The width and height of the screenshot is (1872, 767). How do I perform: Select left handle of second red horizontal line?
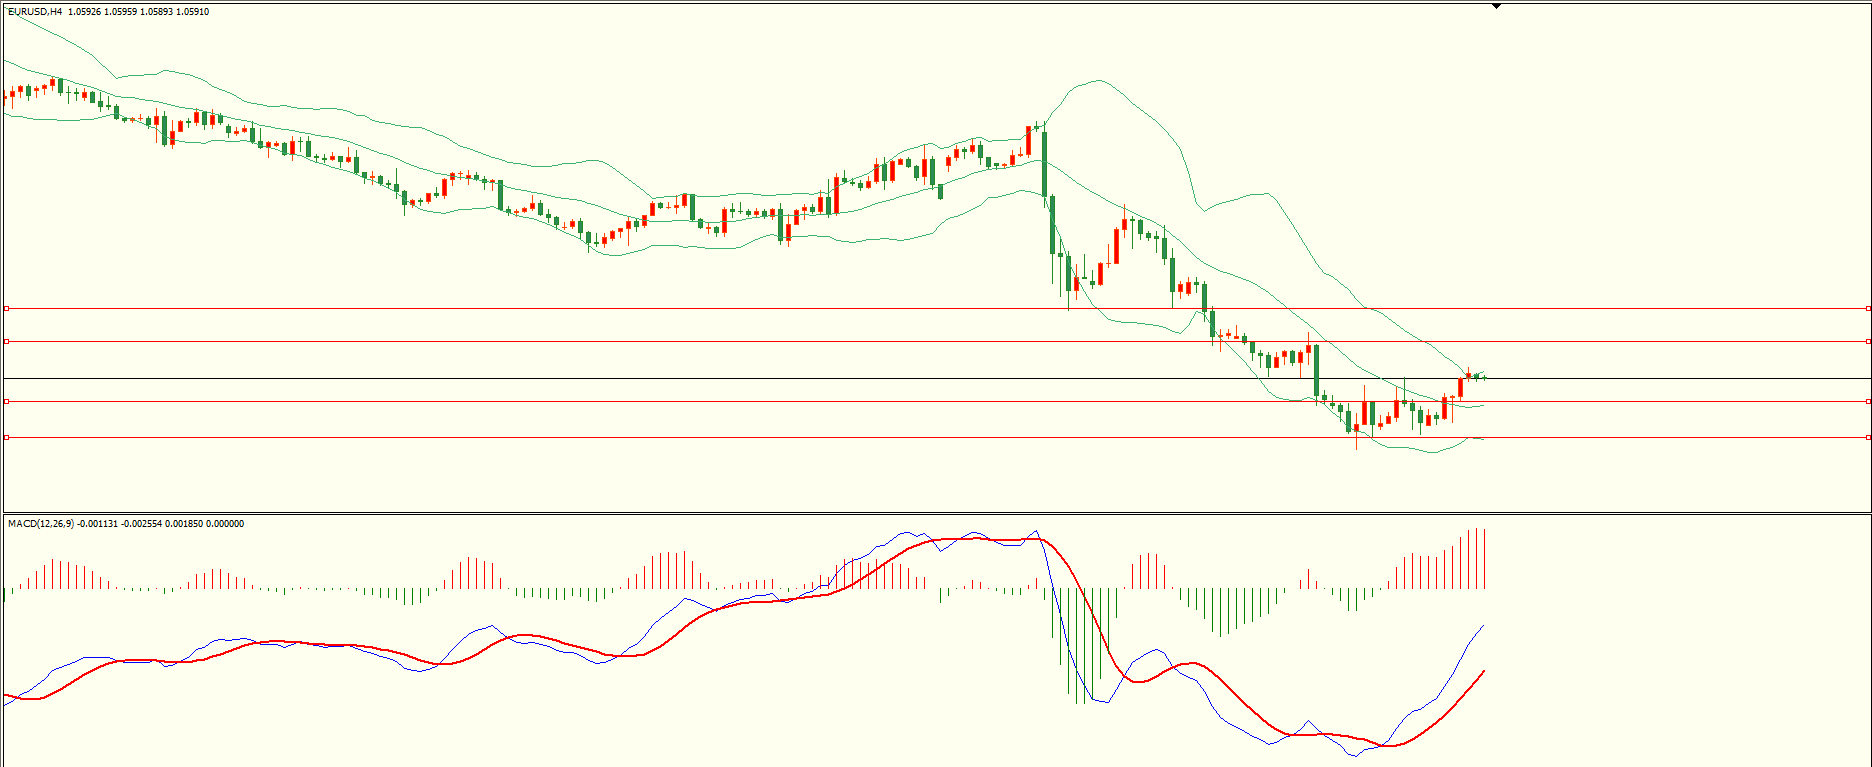click(6, 342)
